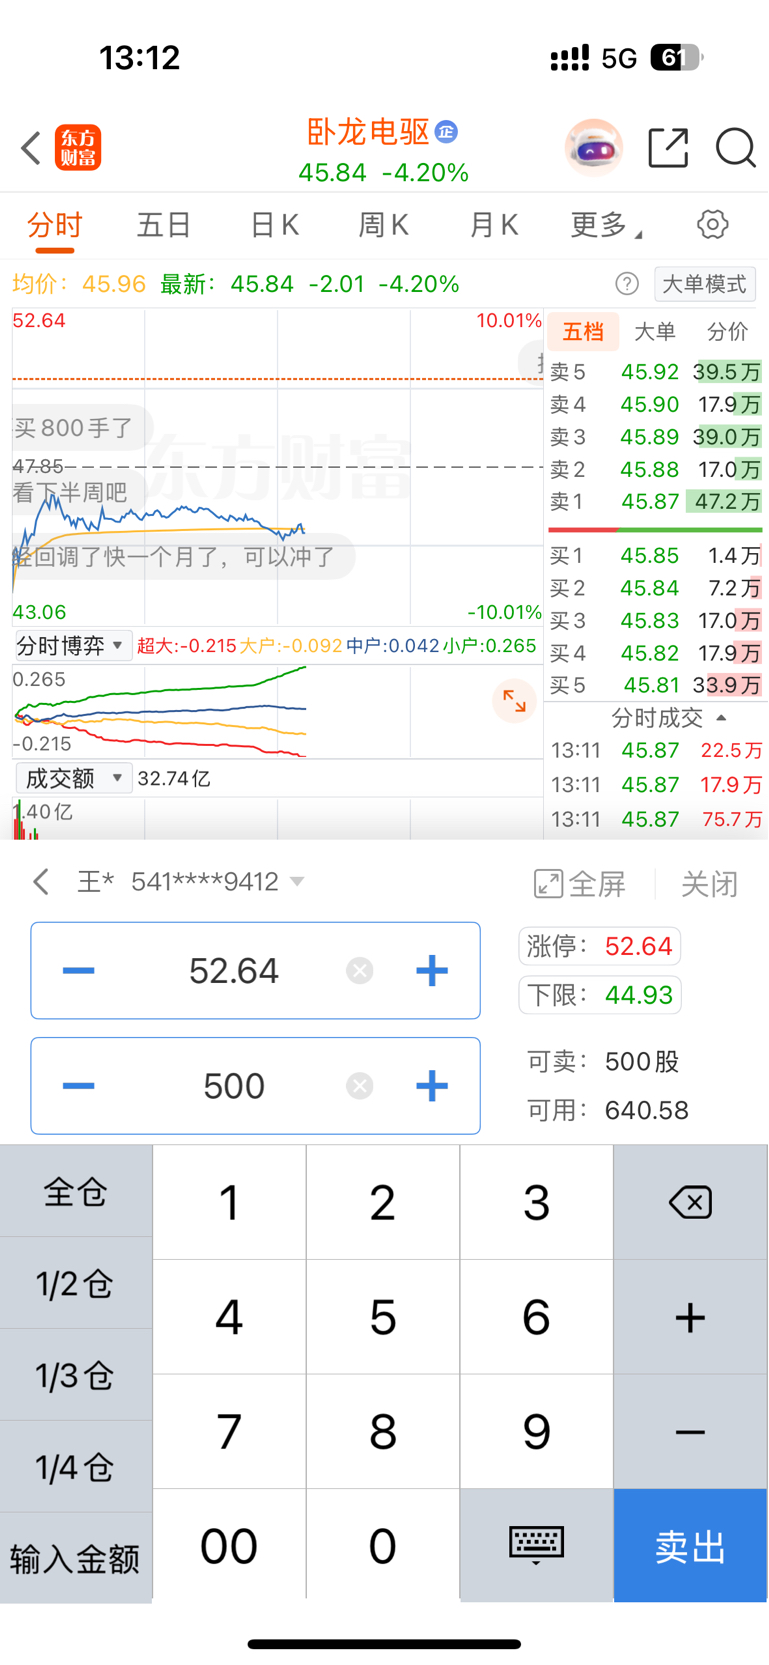Go back using arrow before 王*
Image resolution: width=769 pixels, height=1665 pixels.
click(41, 882)
